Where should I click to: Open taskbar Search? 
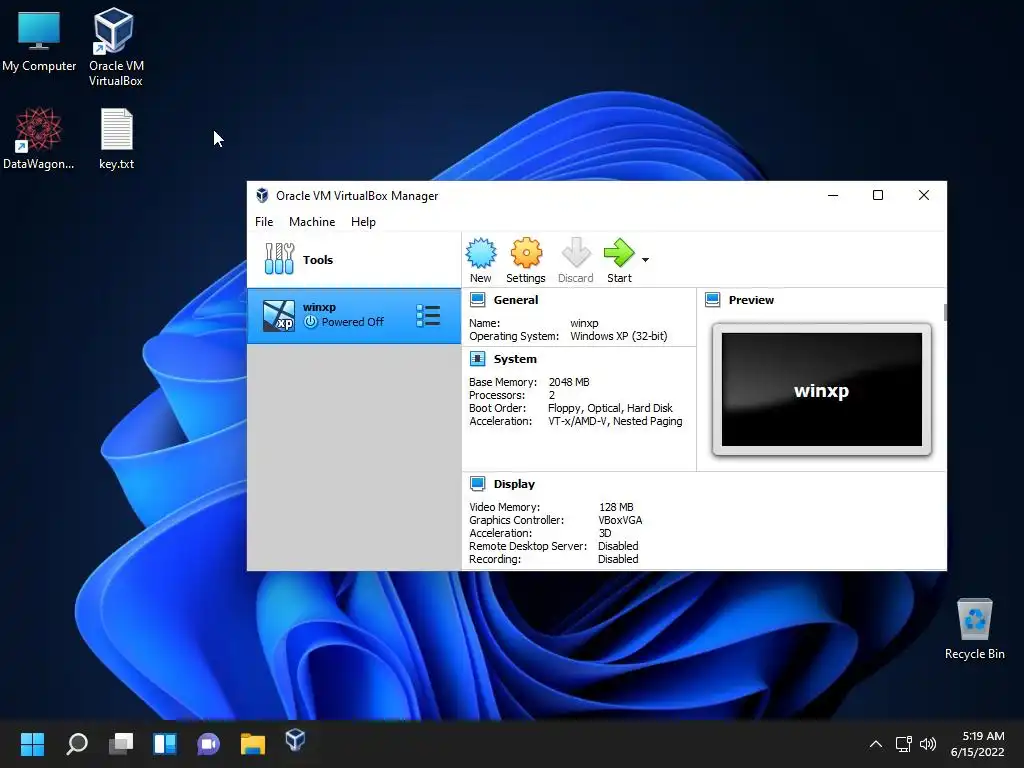click(x=77, y=743)
